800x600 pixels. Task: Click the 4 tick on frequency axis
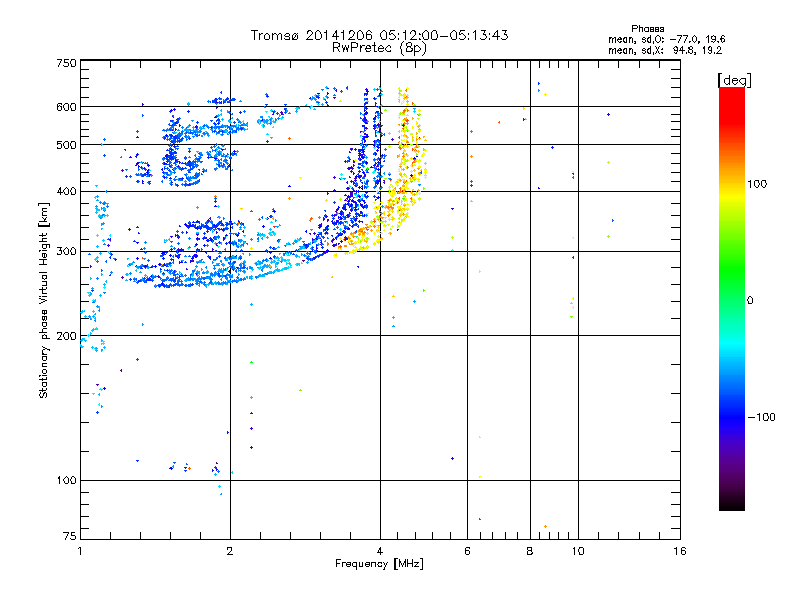click(x=380, y=551)
